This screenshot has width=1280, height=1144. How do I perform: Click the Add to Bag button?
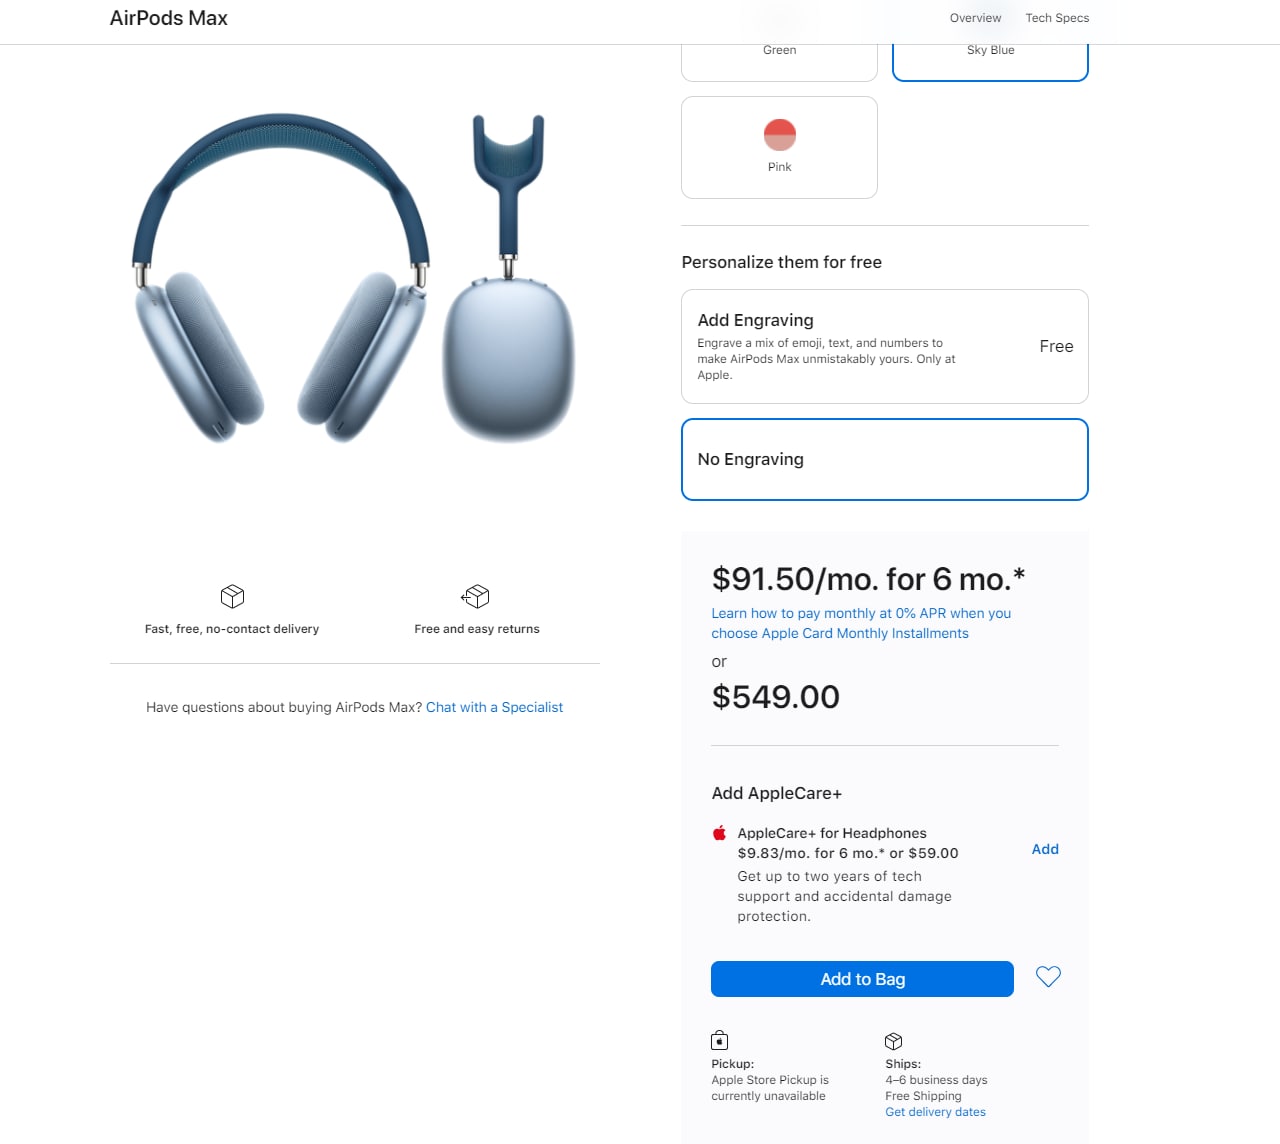coord(862,979)
